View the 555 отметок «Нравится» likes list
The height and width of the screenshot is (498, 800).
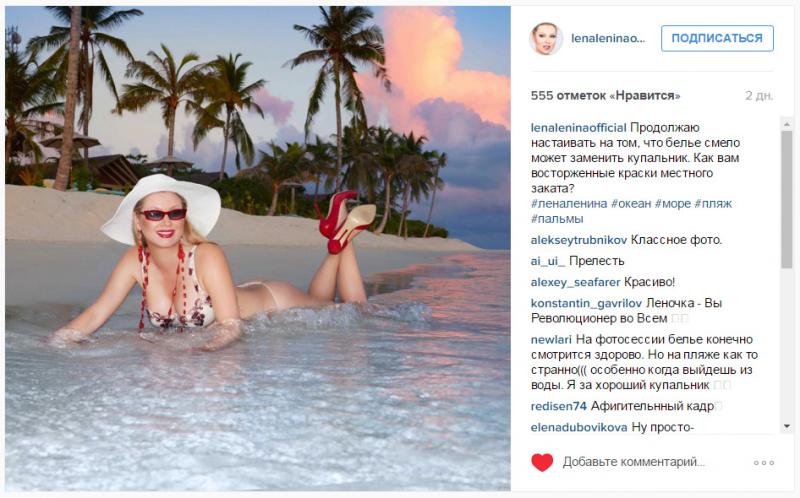605,96
